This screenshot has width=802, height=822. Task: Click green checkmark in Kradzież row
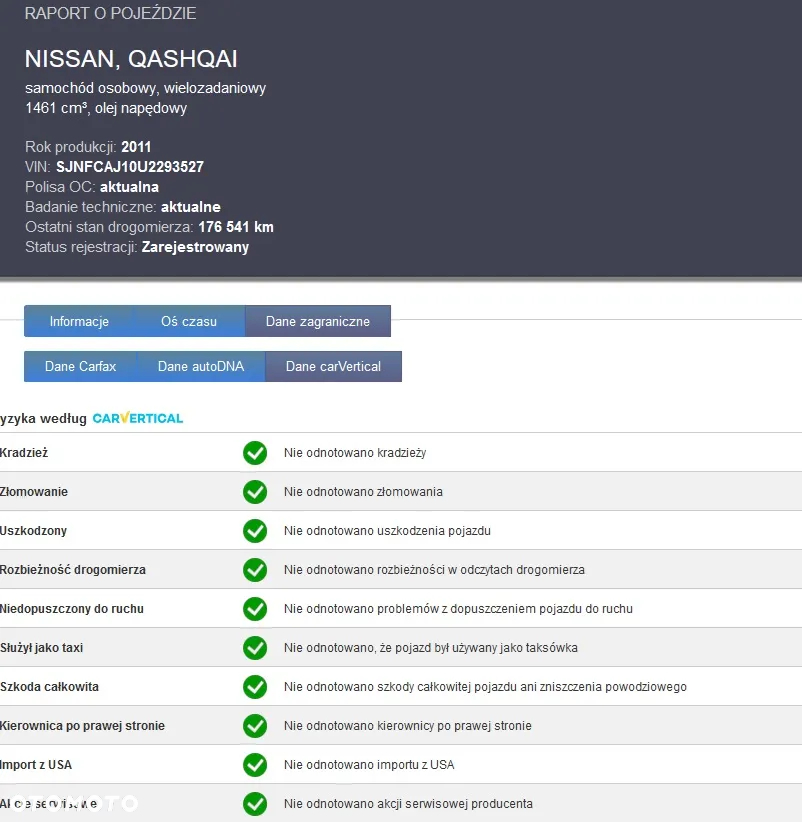coord(255,452)
